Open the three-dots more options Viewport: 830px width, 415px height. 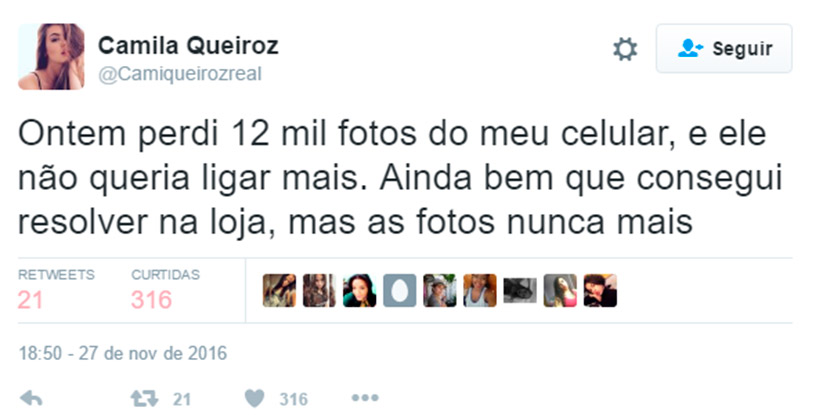click(365, 398)
